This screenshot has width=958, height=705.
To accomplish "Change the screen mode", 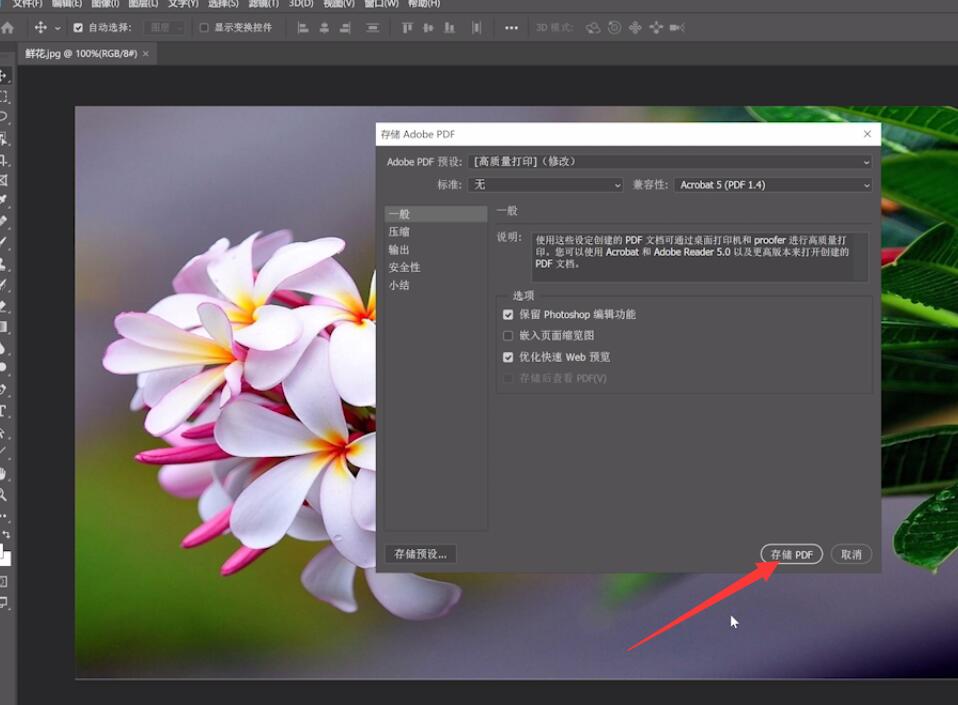I will click(4, 603).
